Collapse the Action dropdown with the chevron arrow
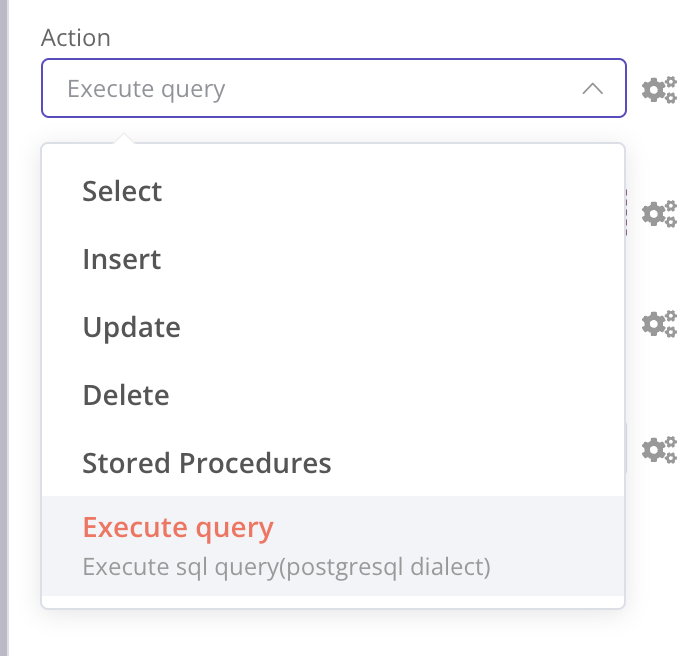 point(592,89)
